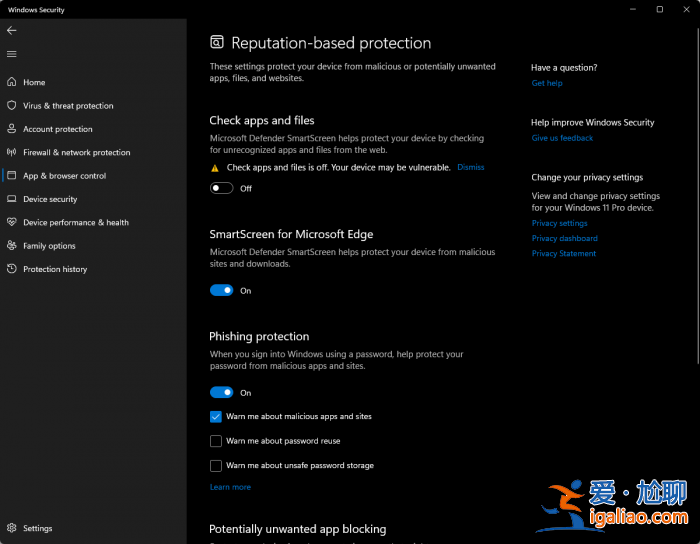Image resolution: width=700 pixels, height=544 pixels.
Task: Go to Protection history
Action: click(55, 269)
